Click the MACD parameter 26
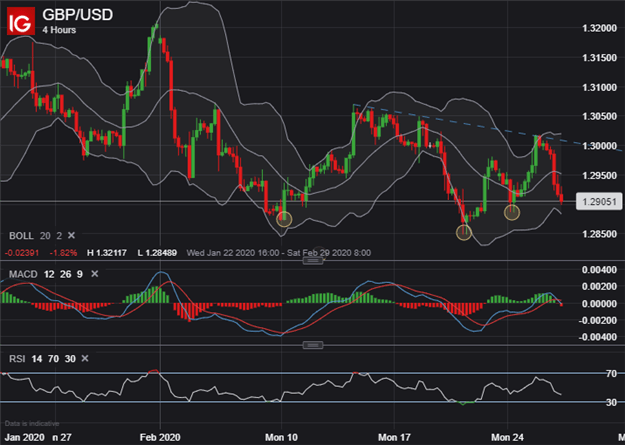Screen dimensions: 625x445 point(66,274)
